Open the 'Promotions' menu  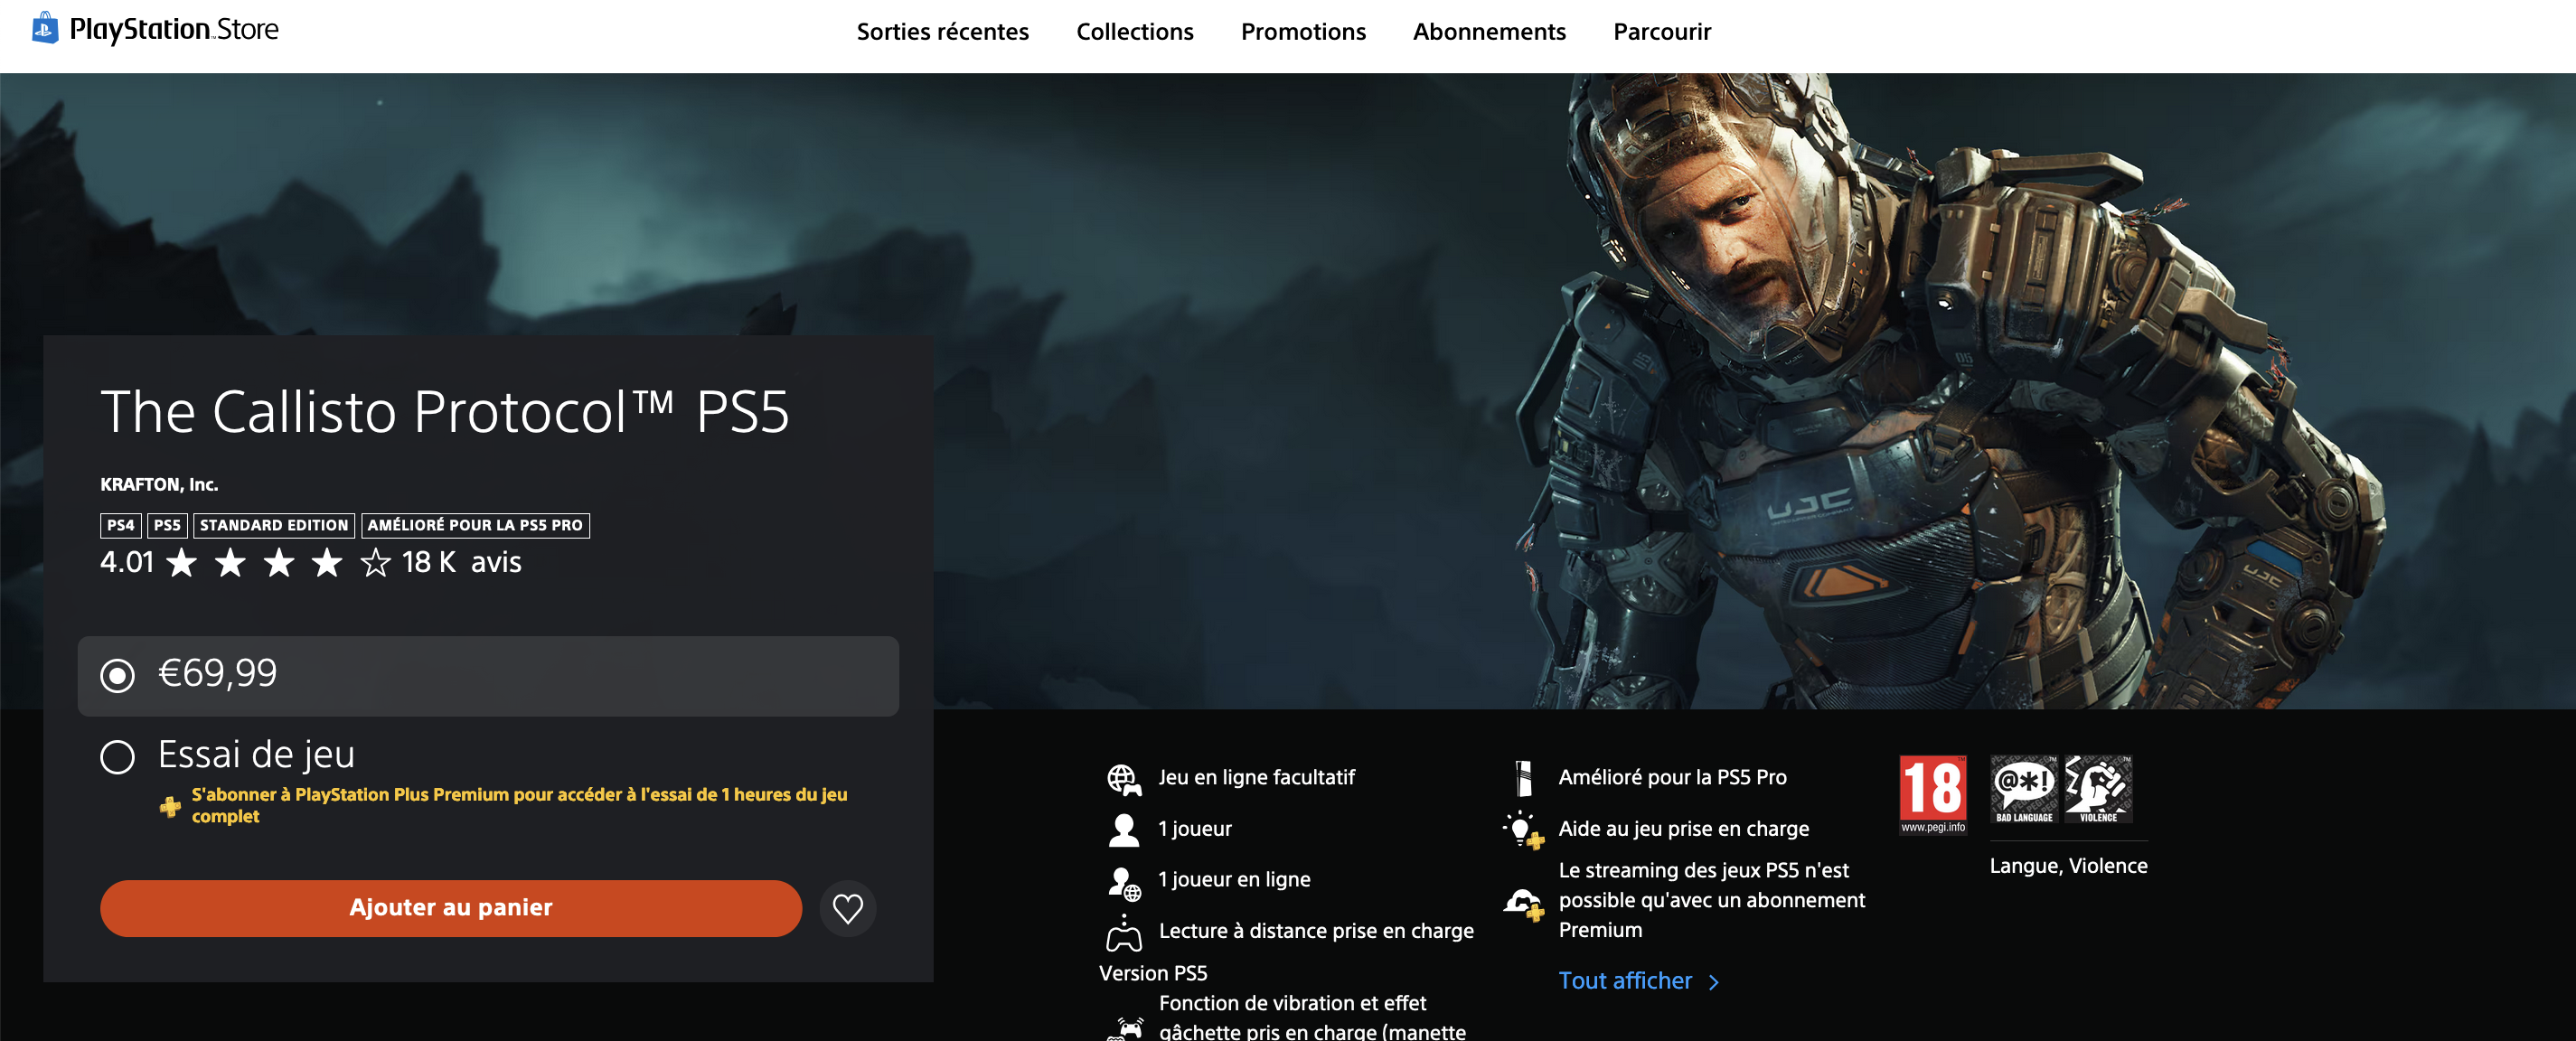(1303, 31)
